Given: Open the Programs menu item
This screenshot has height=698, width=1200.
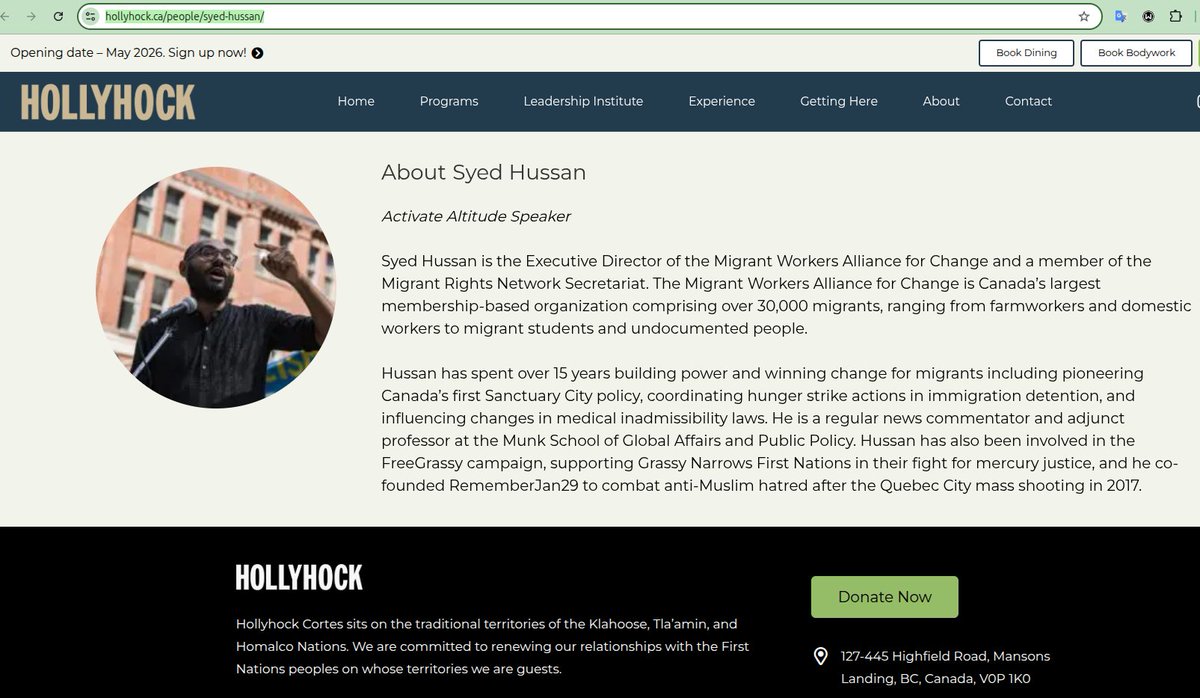Looking at the screenshot, I should (449, 101).
